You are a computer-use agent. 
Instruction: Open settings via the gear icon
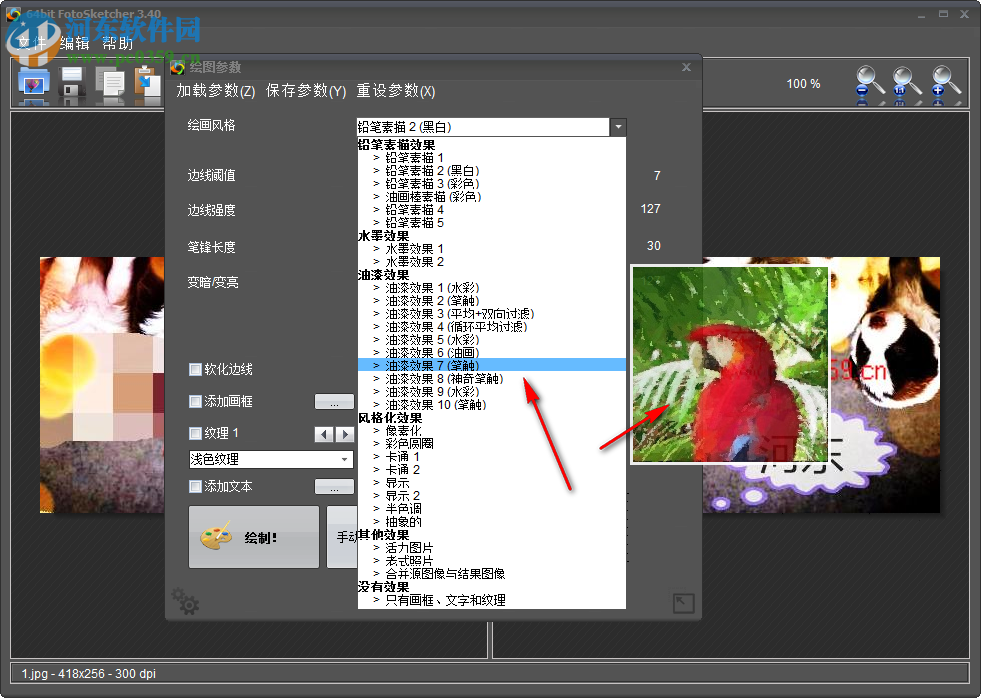[184, 601]
